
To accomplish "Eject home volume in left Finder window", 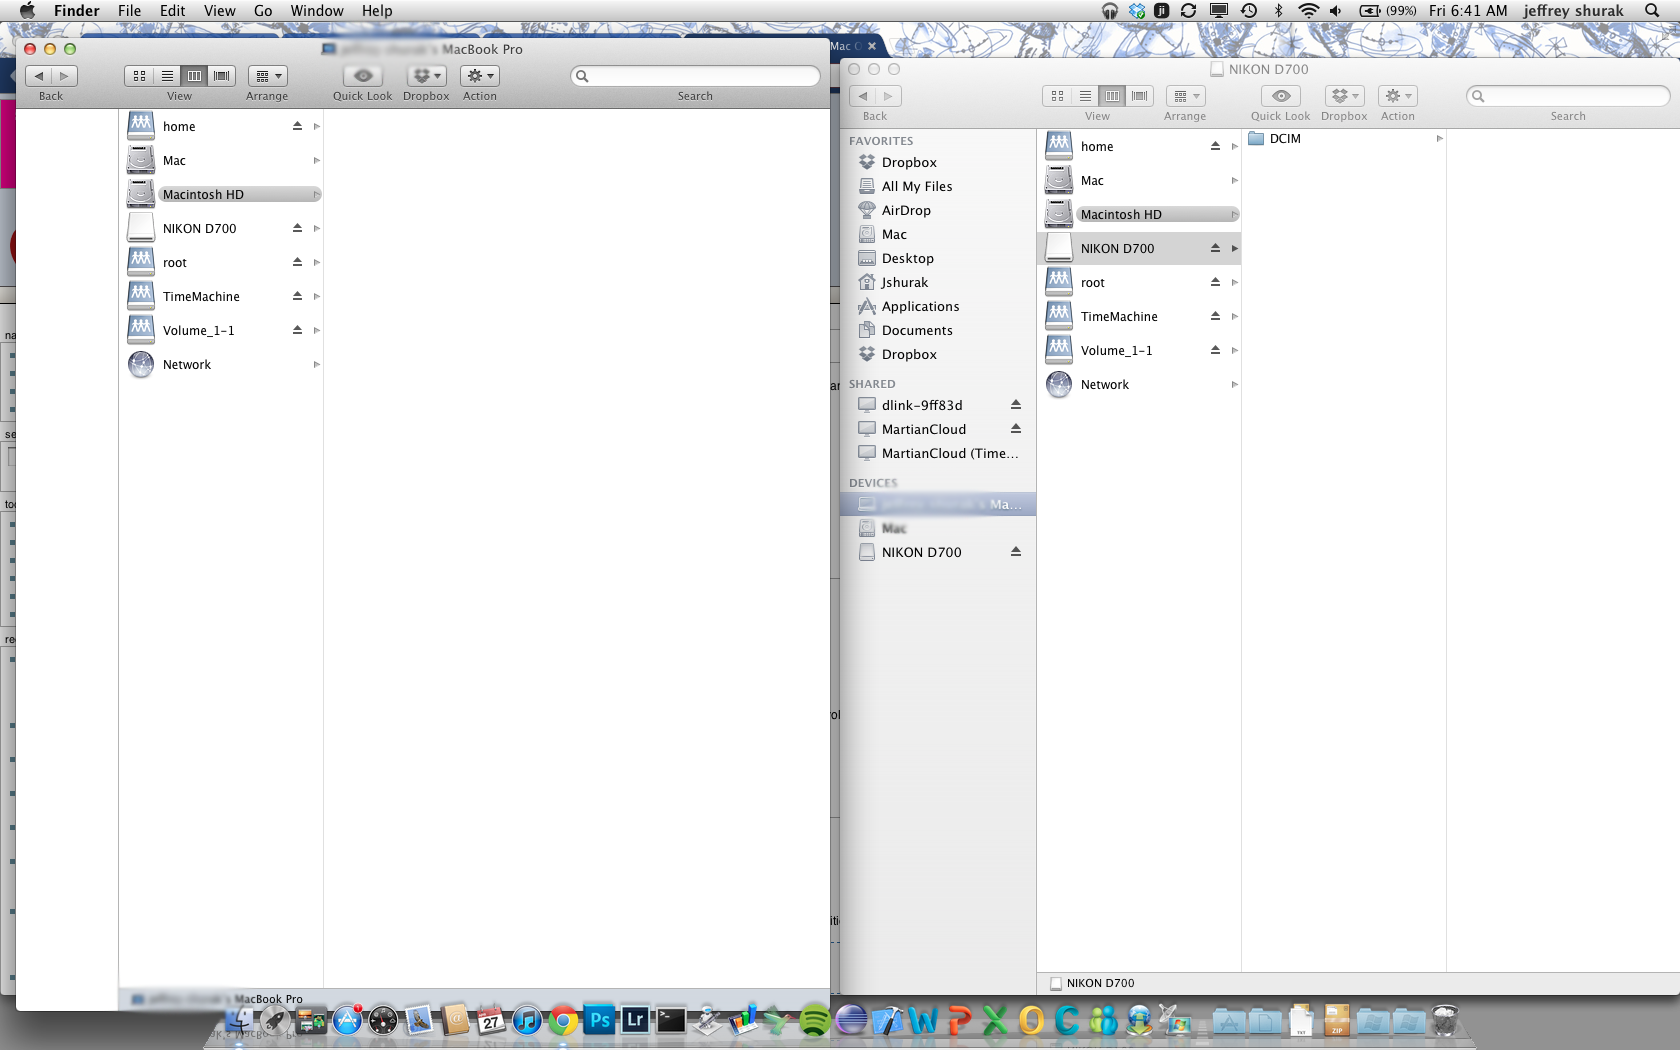I will [297, 126].
